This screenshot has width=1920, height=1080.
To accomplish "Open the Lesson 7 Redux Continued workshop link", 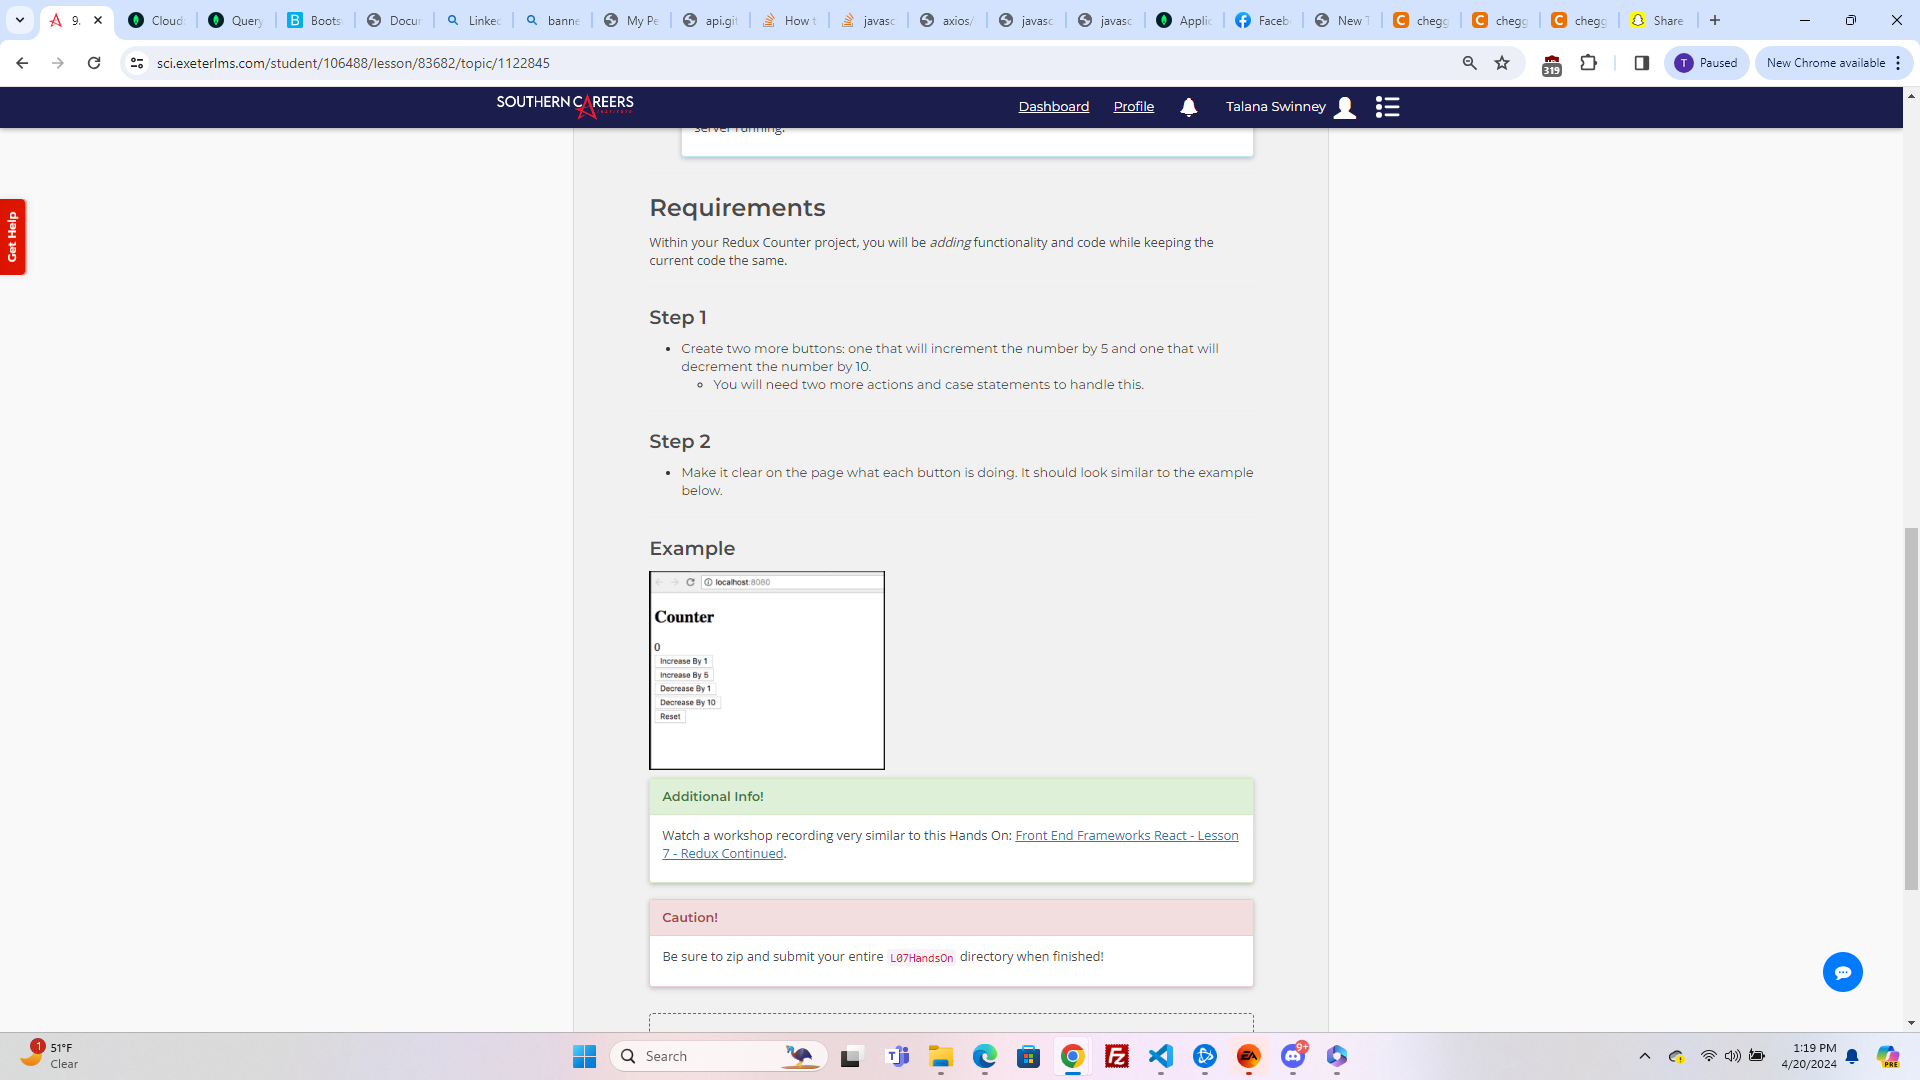I will point(1125,835).
